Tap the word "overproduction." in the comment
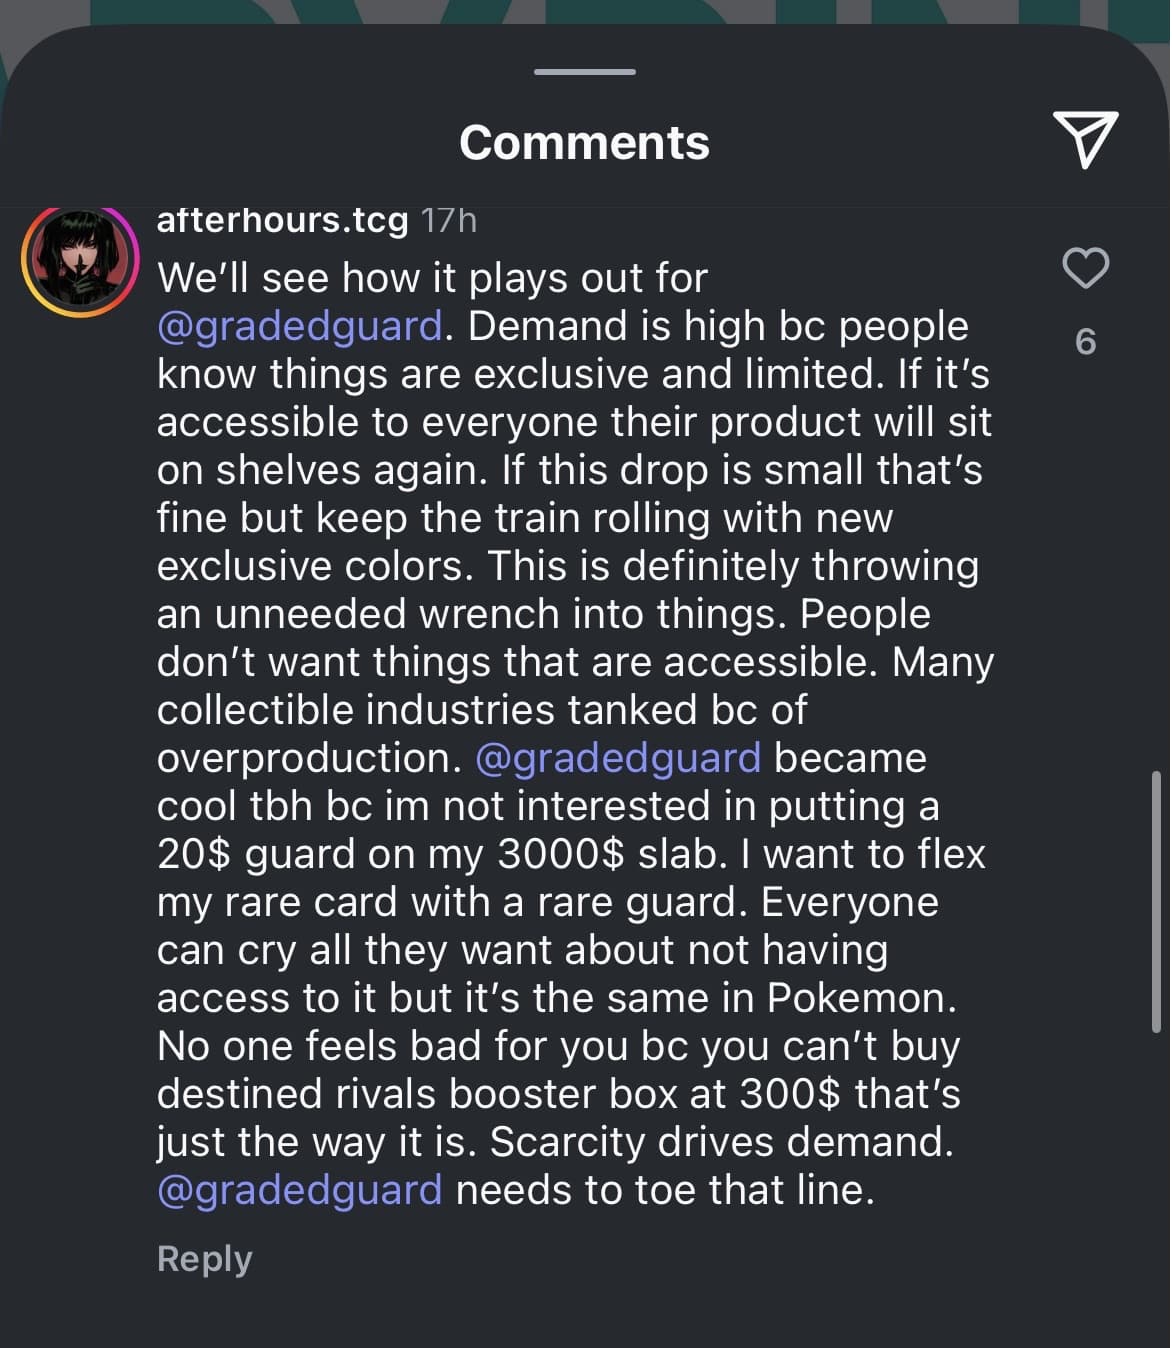This screenshot has height=1348, width=1172. [309, 758]
